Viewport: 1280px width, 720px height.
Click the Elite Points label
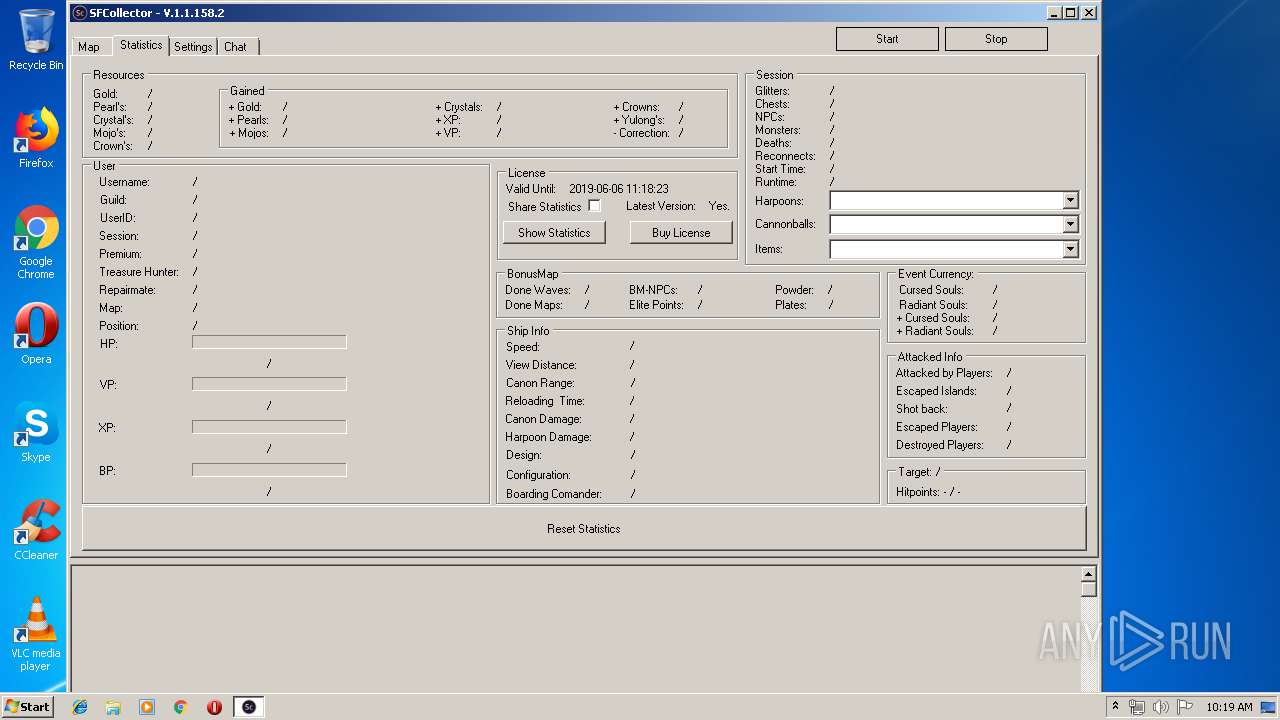tap(656, 305)
